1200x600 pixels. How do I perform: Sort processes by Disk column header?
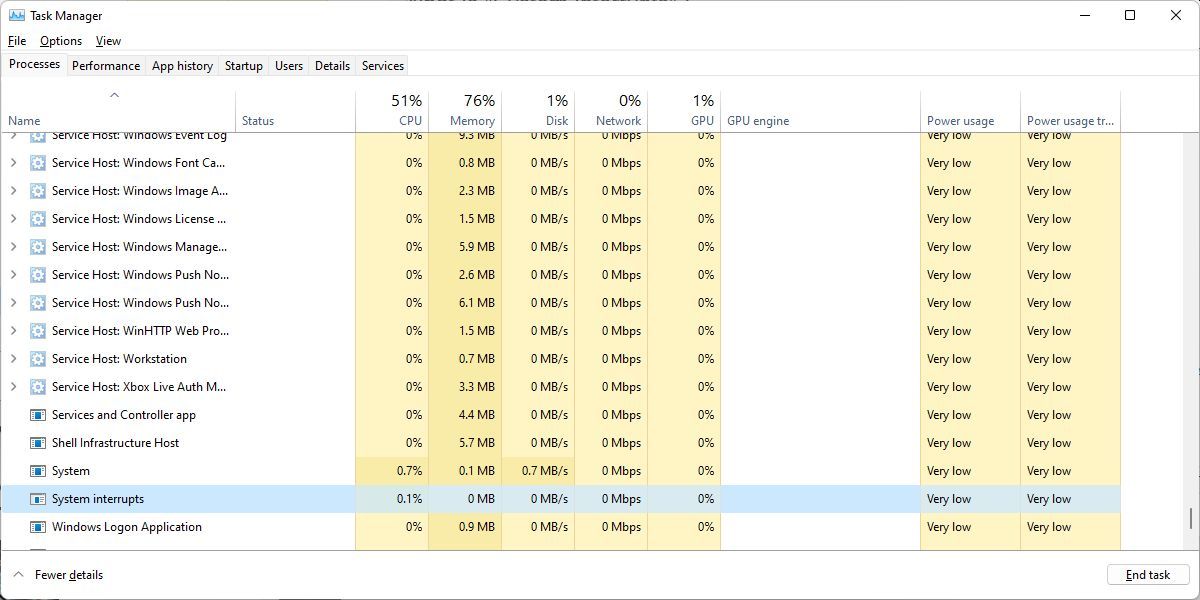[538, 111]
